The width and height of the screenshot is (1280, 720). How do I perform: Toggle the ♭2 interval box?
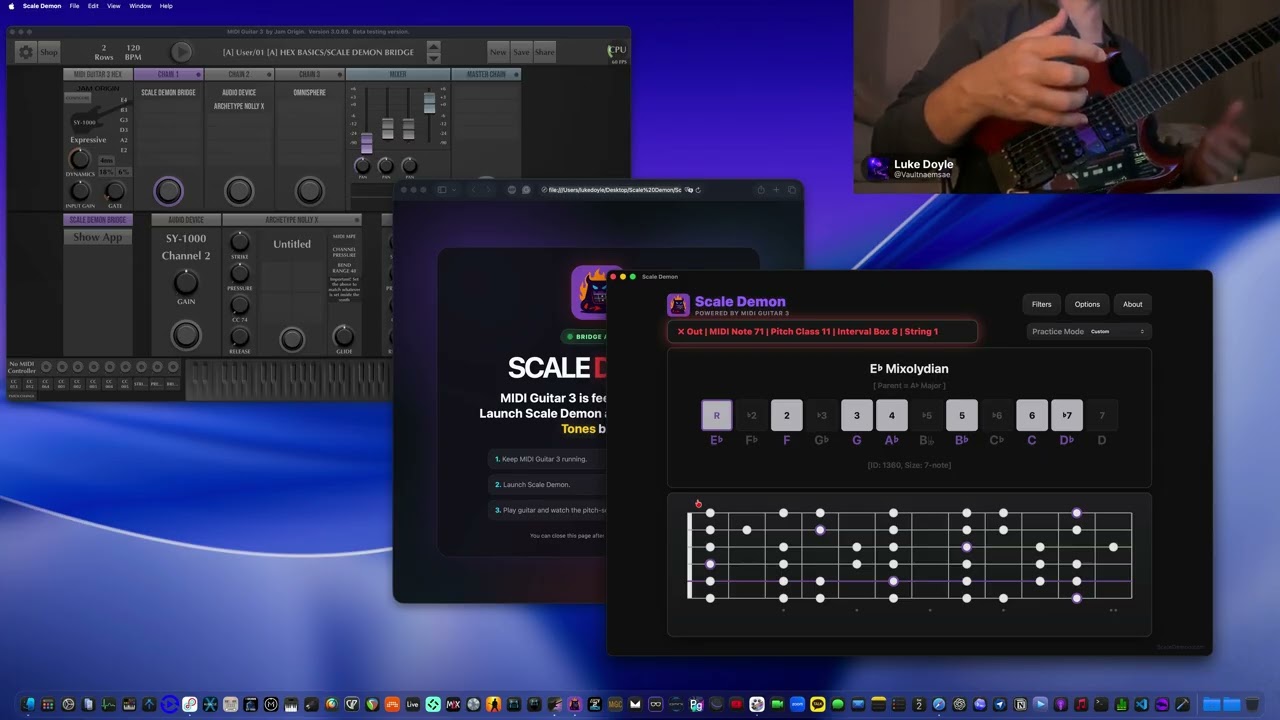751,415
